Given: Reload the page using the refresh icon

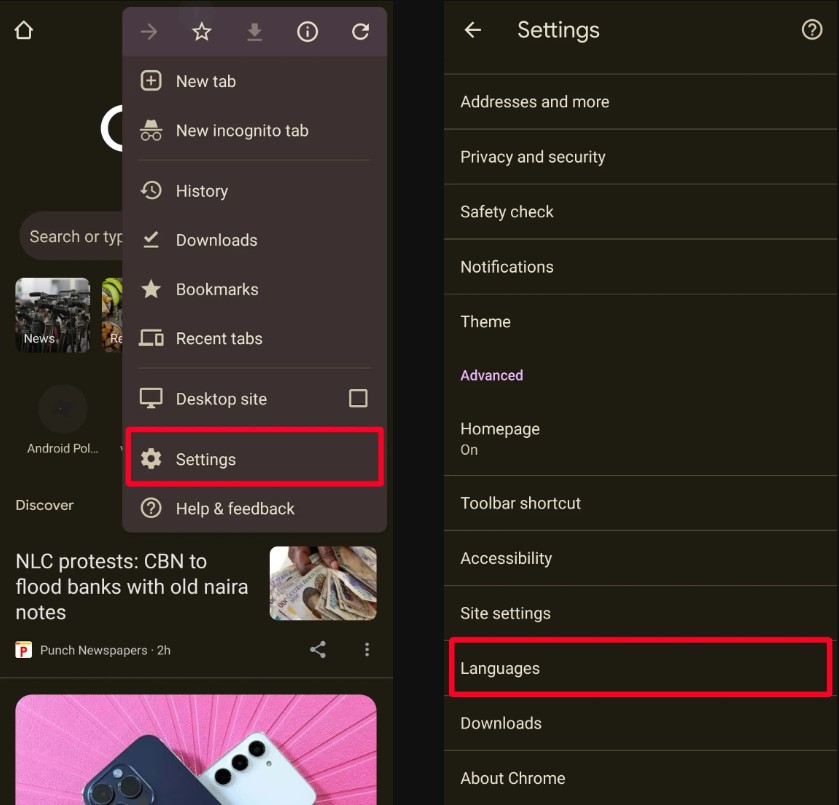Looking at the screenshot, I should point(361,31).
